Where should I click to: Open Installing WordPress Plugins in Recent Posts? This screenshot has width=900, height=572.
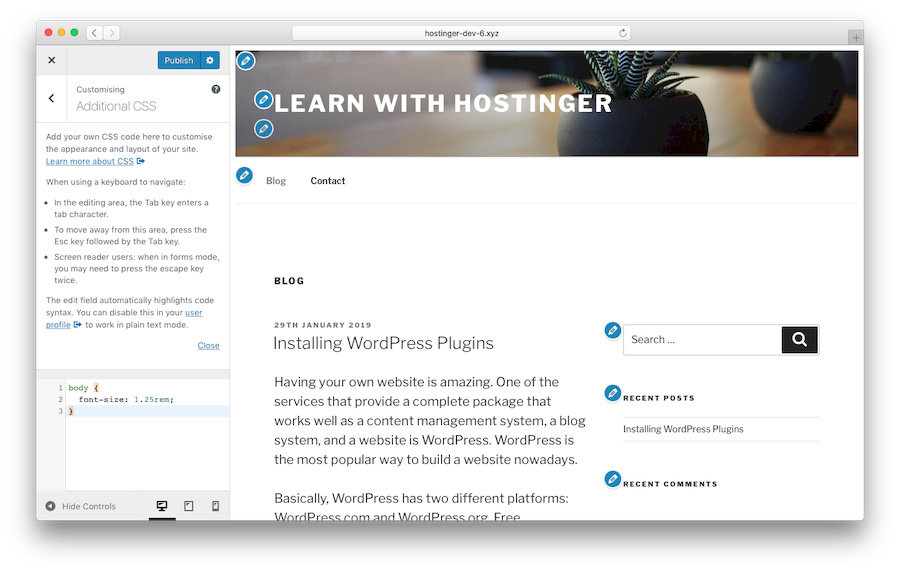click(683, 429)
